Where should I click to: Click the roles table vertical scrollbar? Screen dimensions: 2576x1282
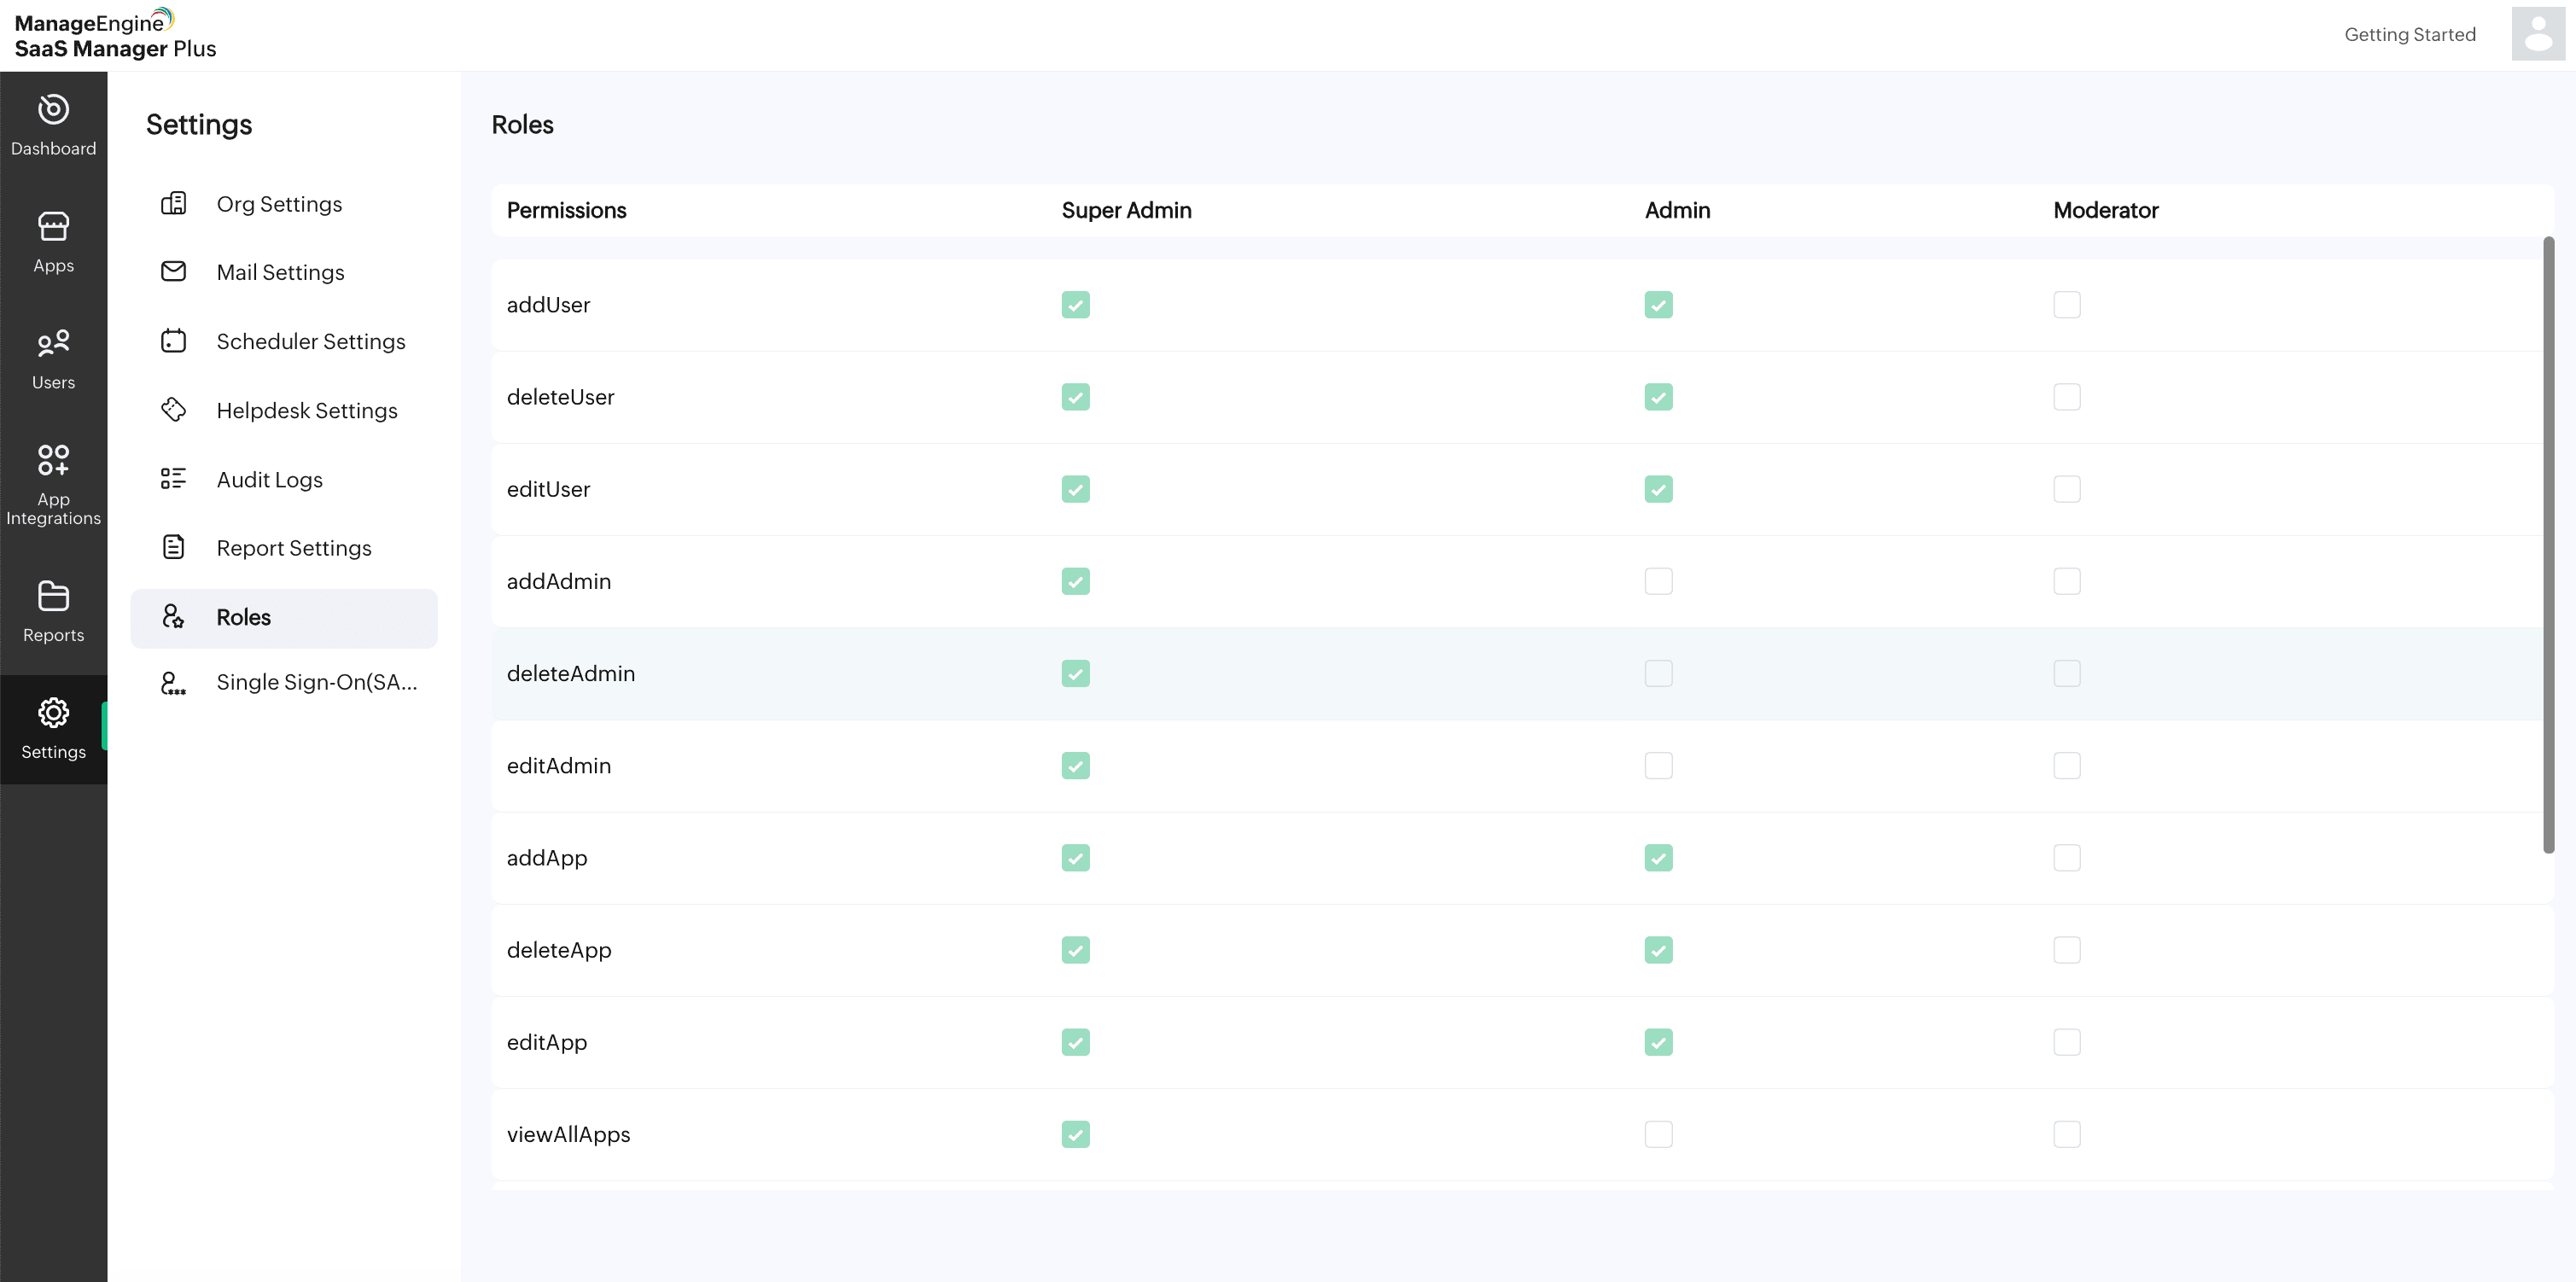coord(2548,545)
